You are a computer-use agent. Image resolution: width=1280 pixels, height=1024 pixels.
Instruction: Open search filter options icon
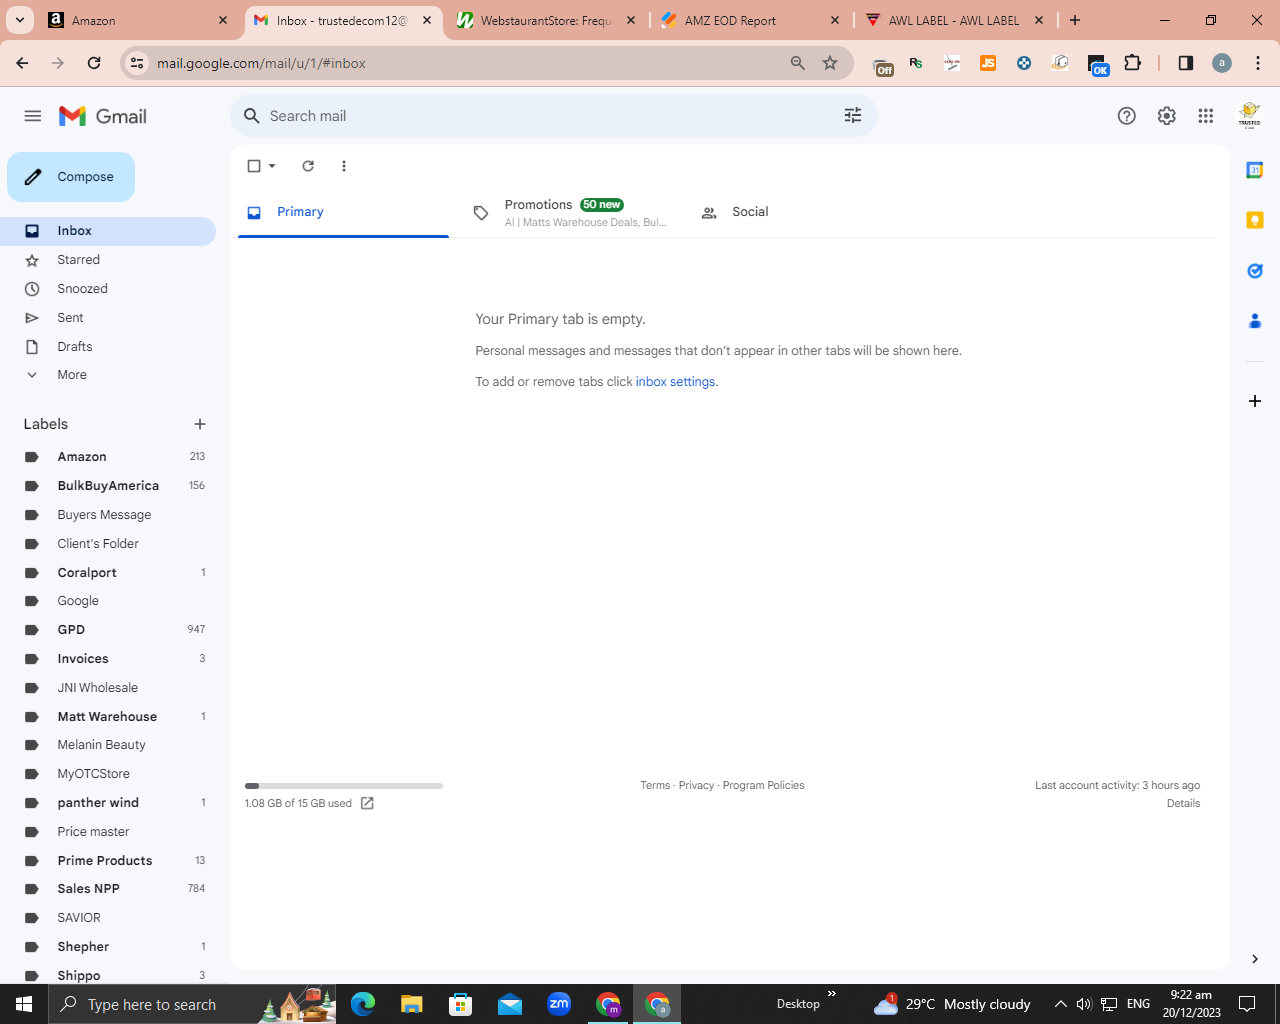click(x=853, y=116)
